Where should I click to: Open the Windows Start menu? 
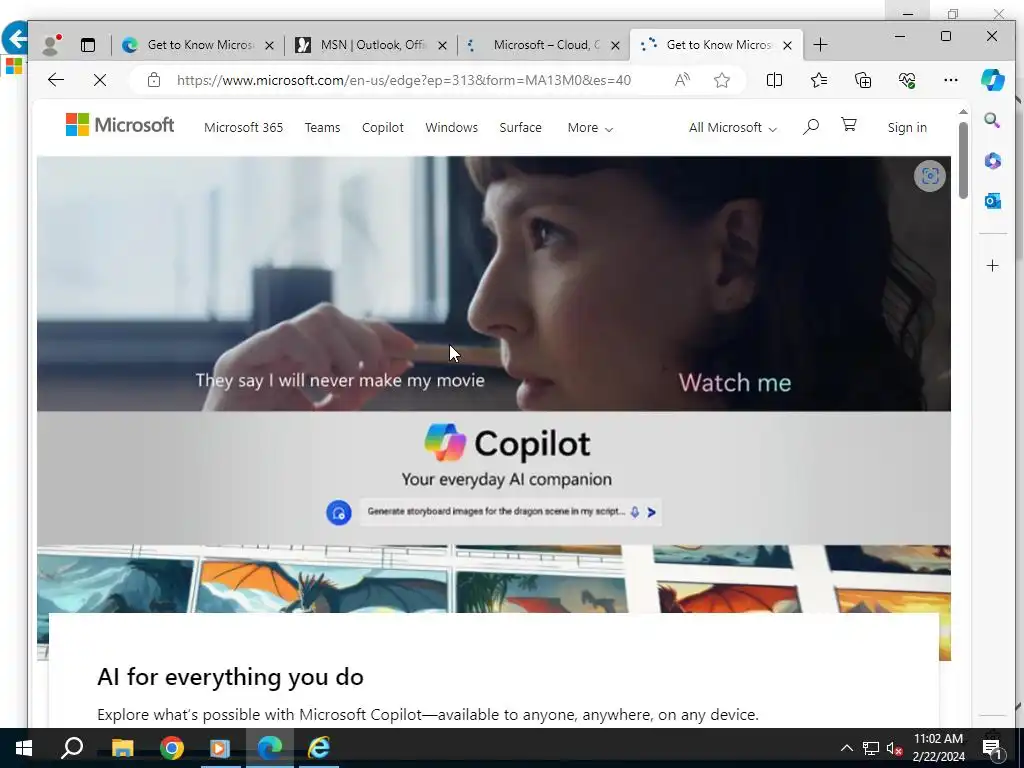24,748
